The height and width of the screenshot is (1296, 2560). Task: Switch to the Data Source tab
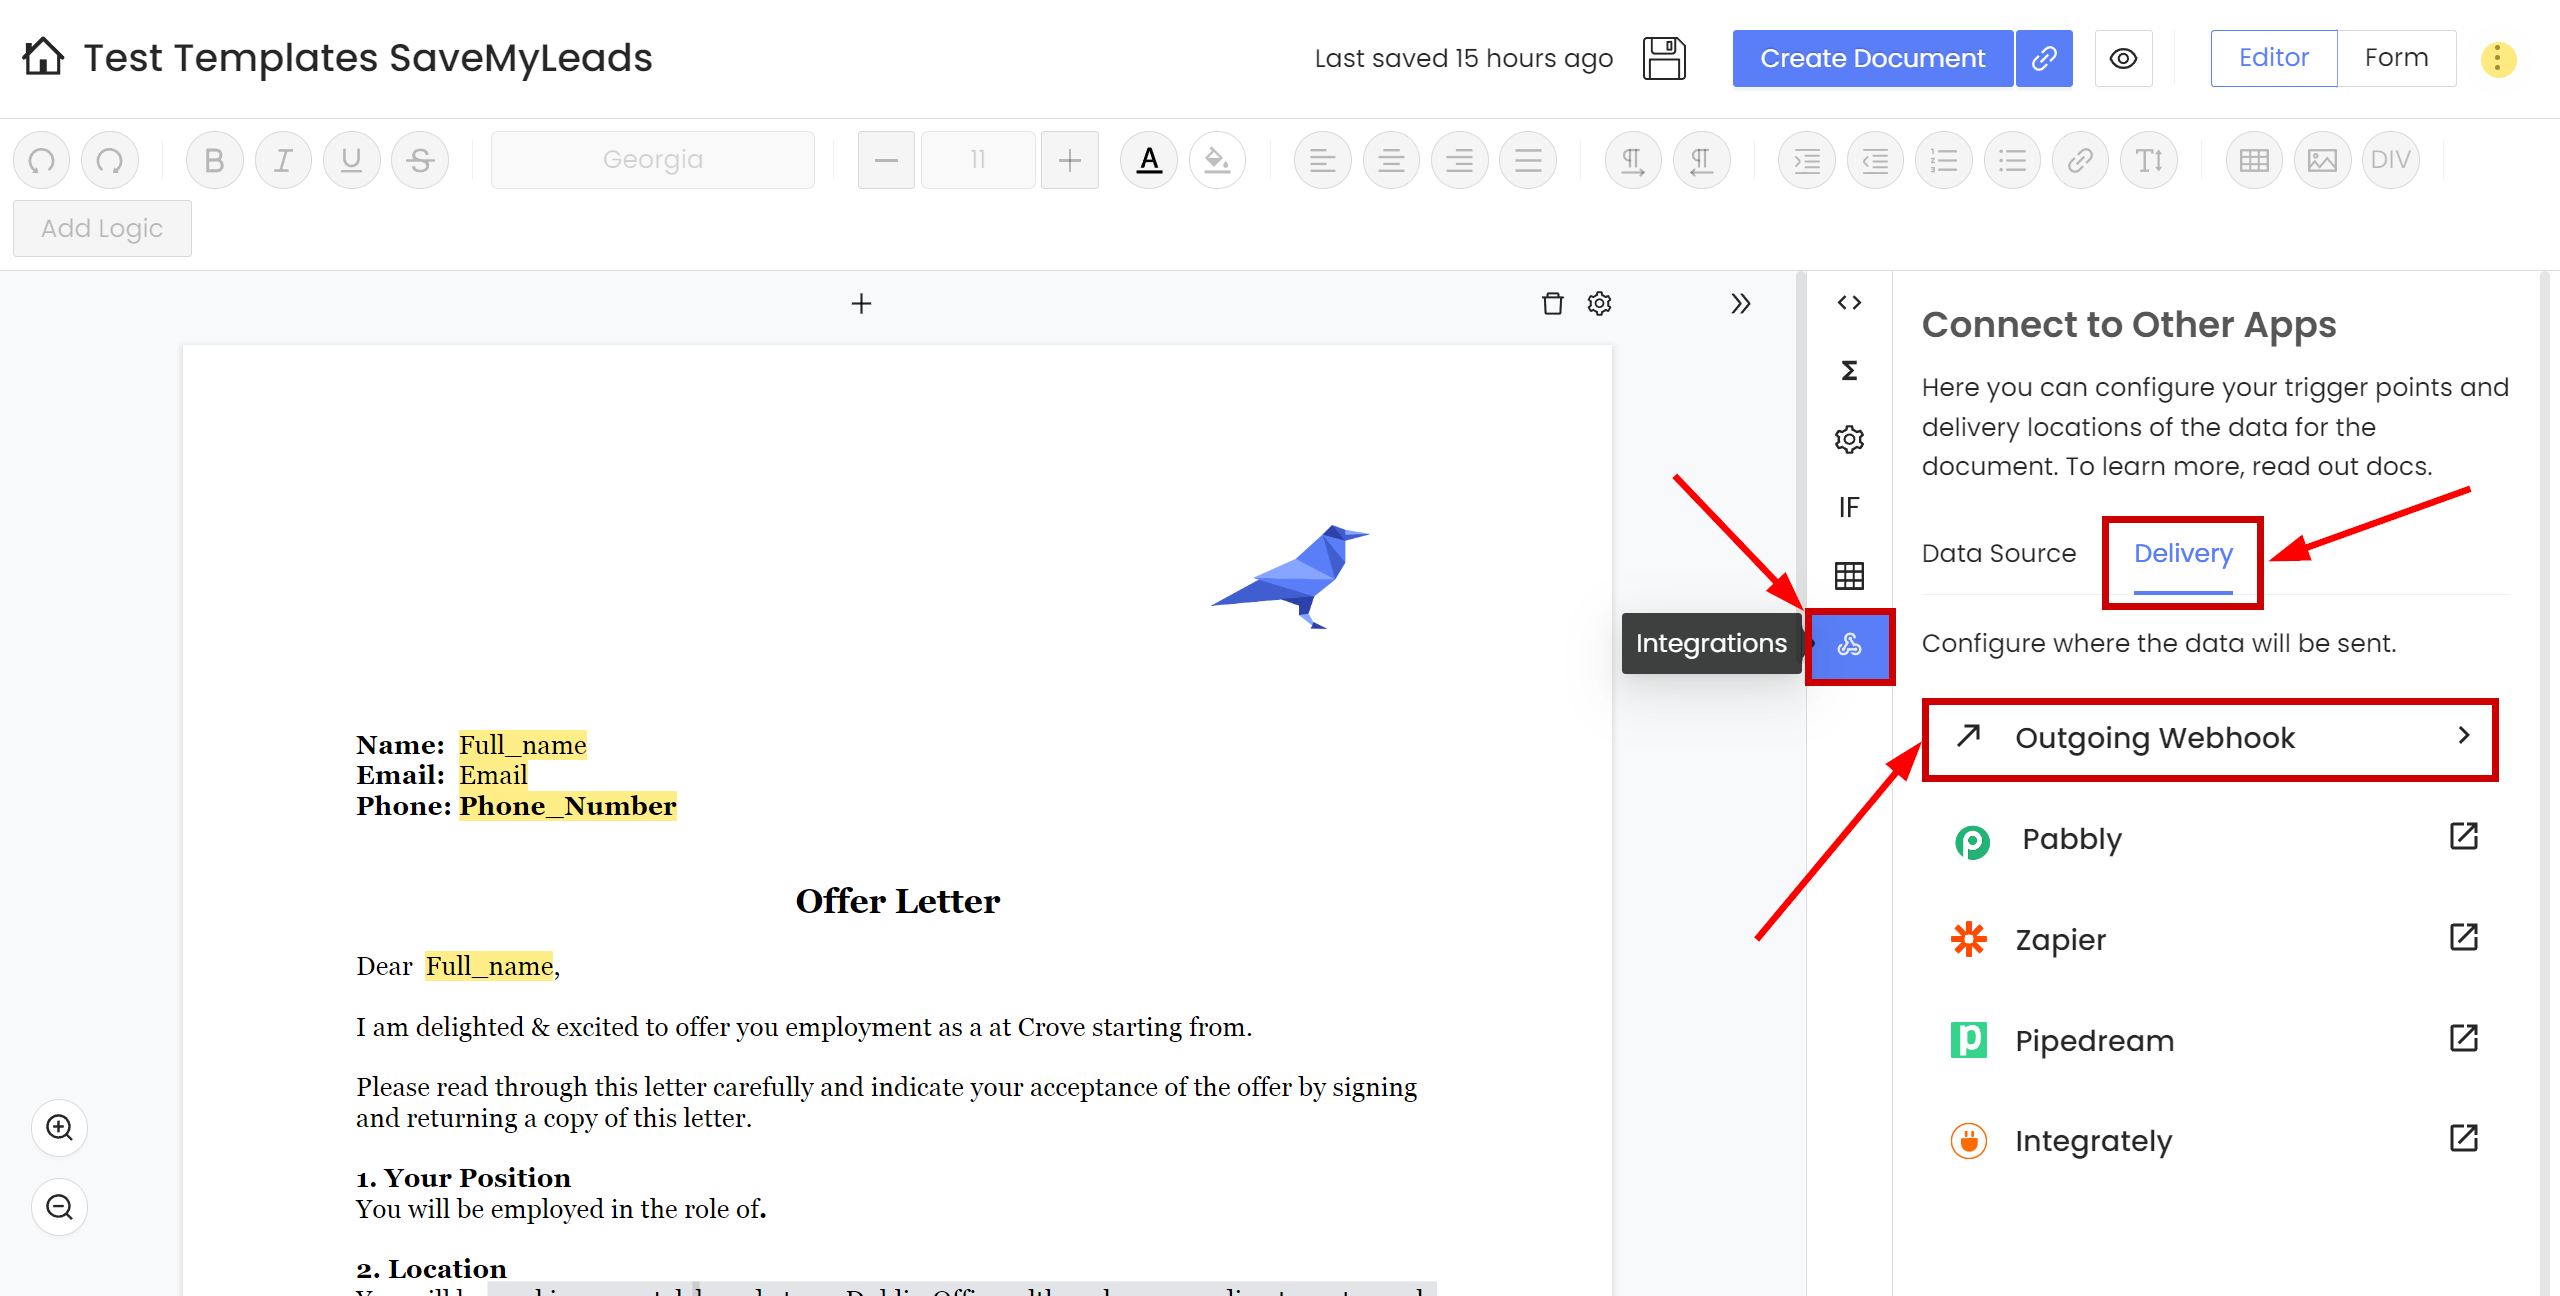pyautogui.click(x=1999, y=553)
